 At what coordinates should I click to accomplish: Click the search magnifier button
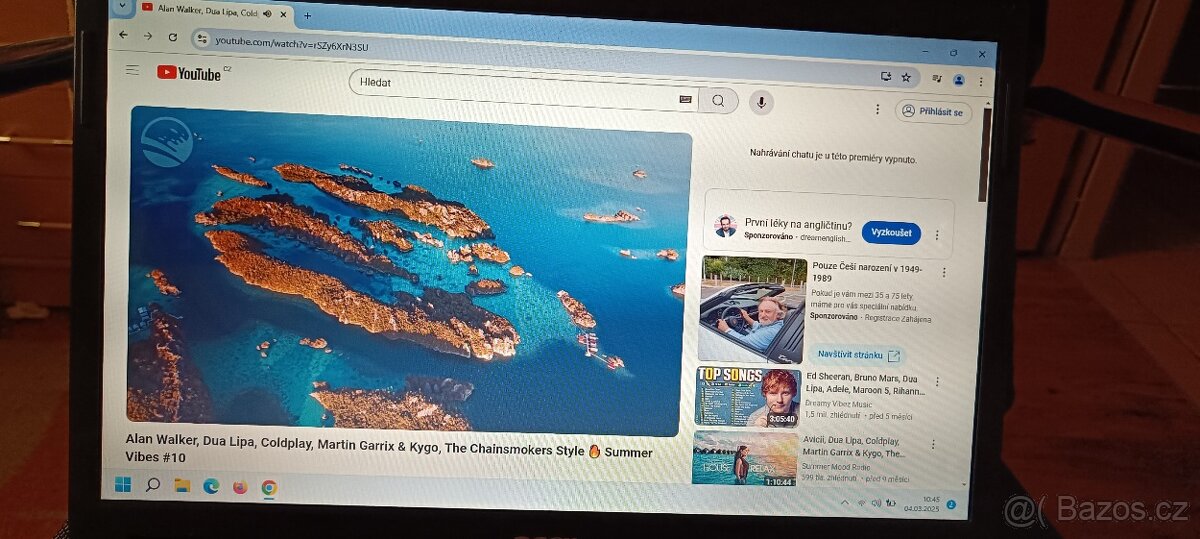[718, 100]
